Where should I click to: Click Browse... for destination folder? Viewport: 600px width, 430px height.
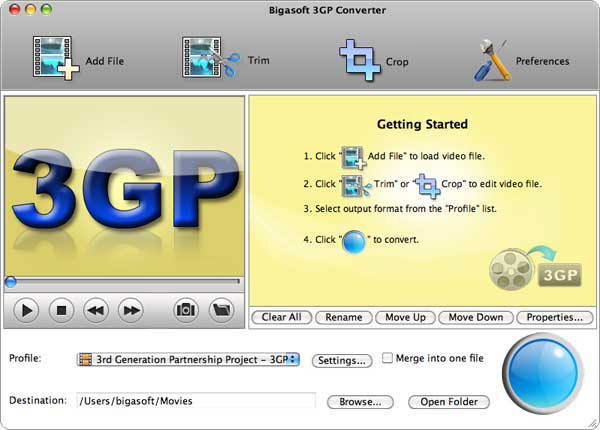pyautogui.click(x=360, y=402)
